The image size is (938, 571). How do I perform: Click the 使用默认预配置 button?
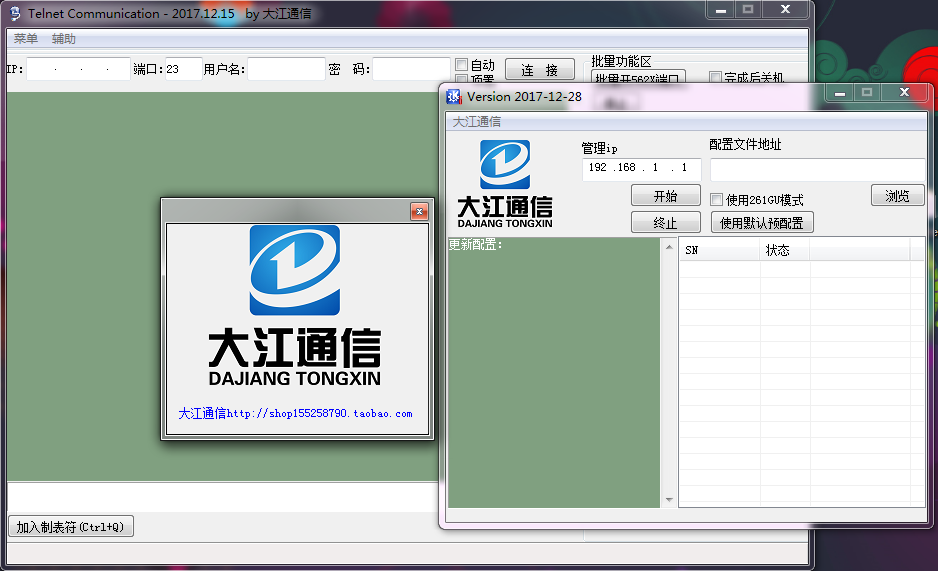(762, 222)
